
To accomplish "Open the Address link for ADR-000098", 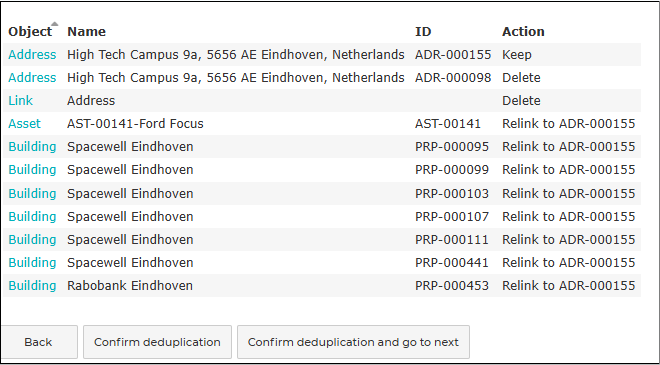I will coord(32,78).
